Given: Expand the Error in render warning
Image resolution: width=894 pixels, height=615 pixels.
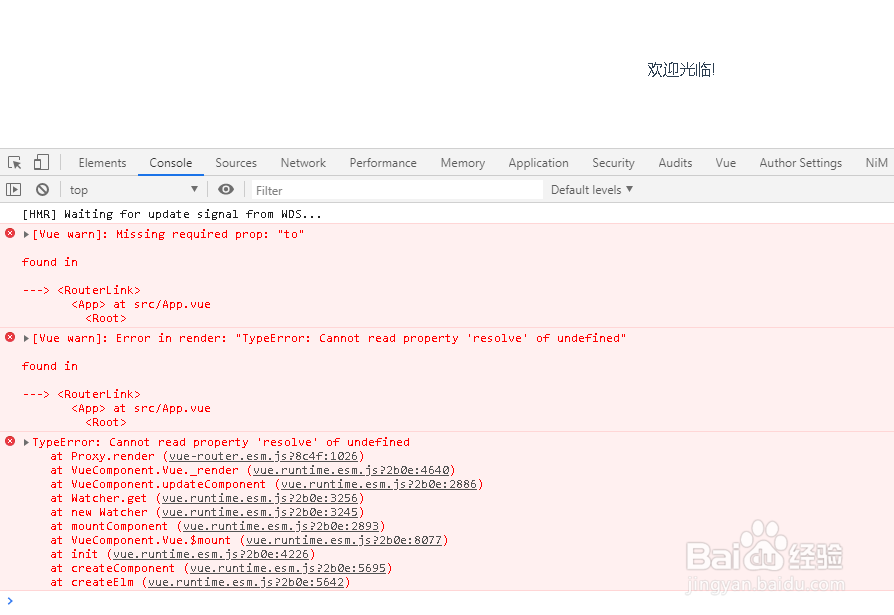Looking at the screenshot, I should pyautogui.click(x=26, y=339).
